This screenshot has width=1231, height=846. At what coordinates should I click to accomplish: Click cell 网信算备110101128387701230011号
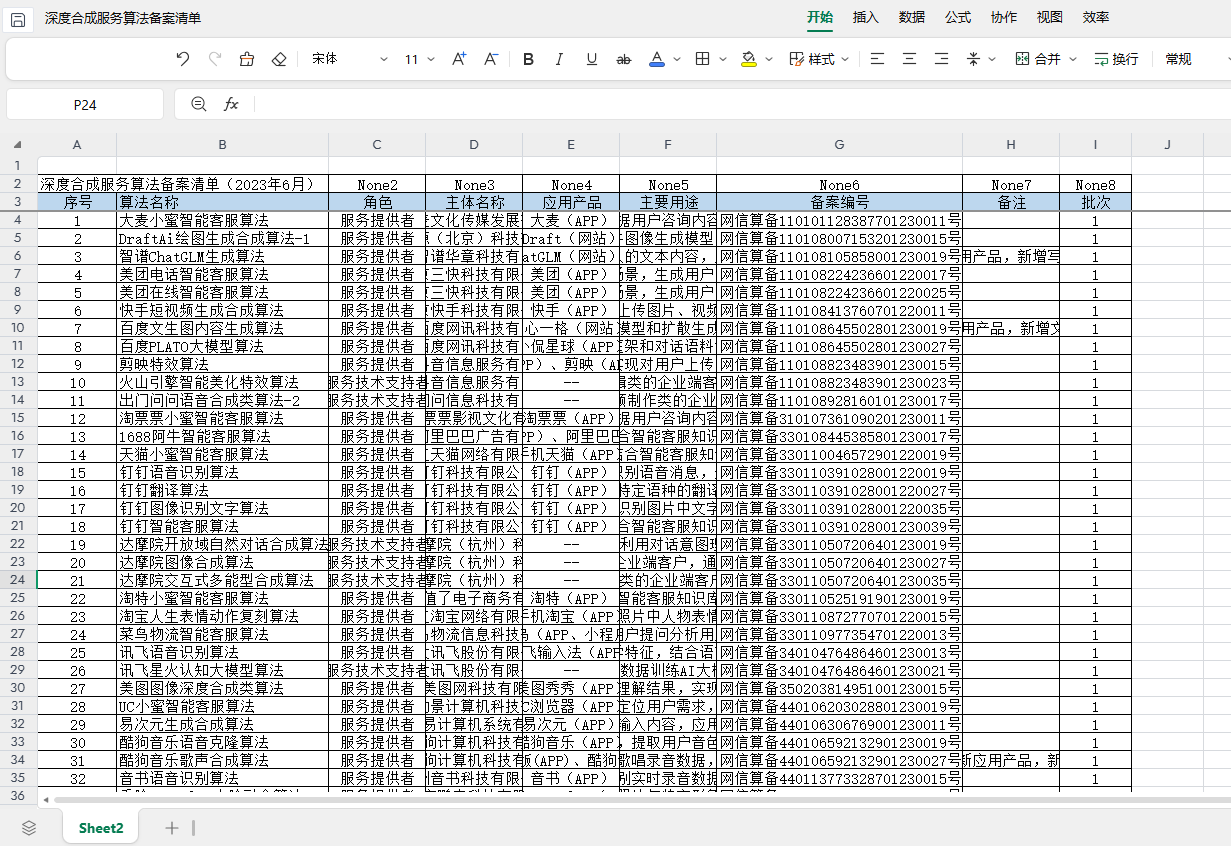839,220
